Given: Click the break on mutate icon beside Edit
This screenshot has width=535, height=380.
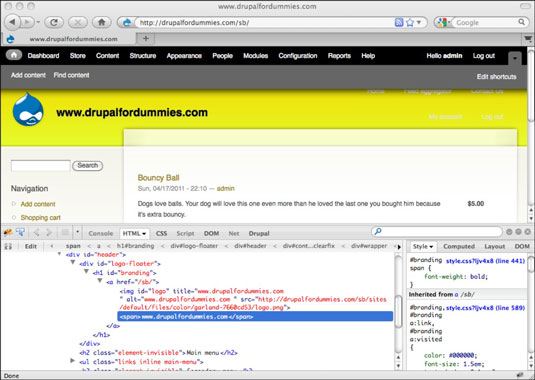Looking at the screenshot, I should coord(8,246).
